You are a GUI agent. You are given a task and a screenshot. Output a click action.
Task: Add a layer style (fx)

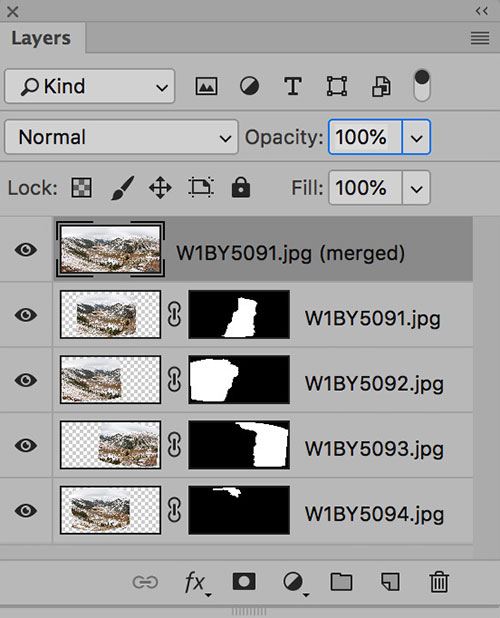coord(196,583)
